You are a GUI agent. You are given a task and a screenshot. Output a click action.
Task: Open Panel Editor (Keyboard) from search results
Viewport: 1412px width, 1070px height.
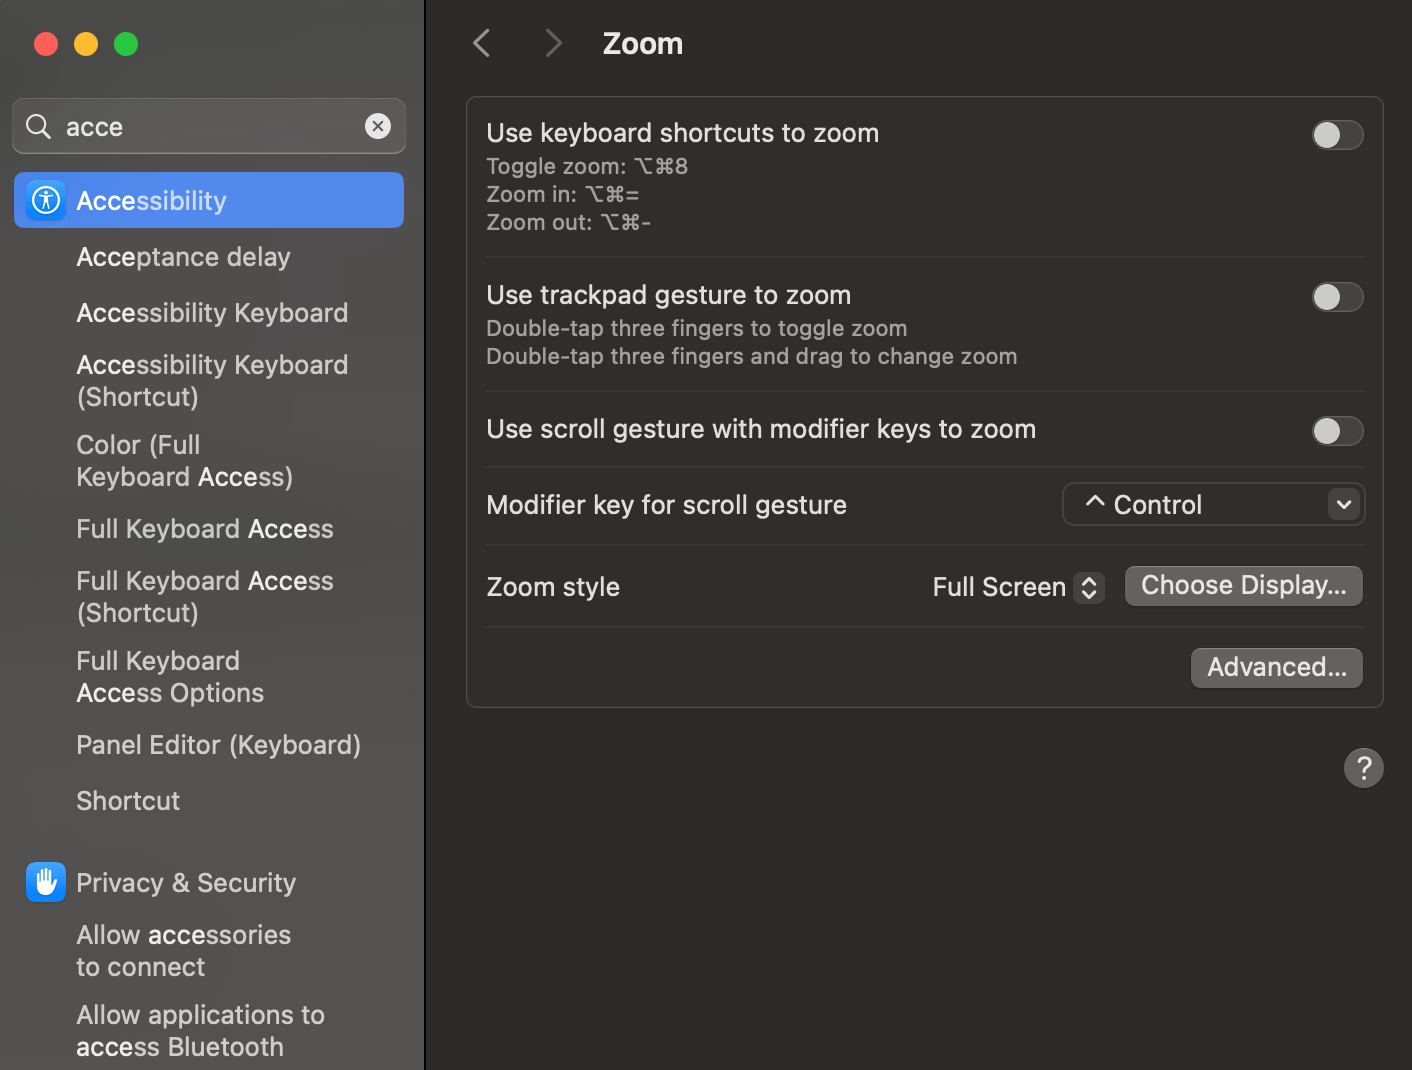point(218,744)
